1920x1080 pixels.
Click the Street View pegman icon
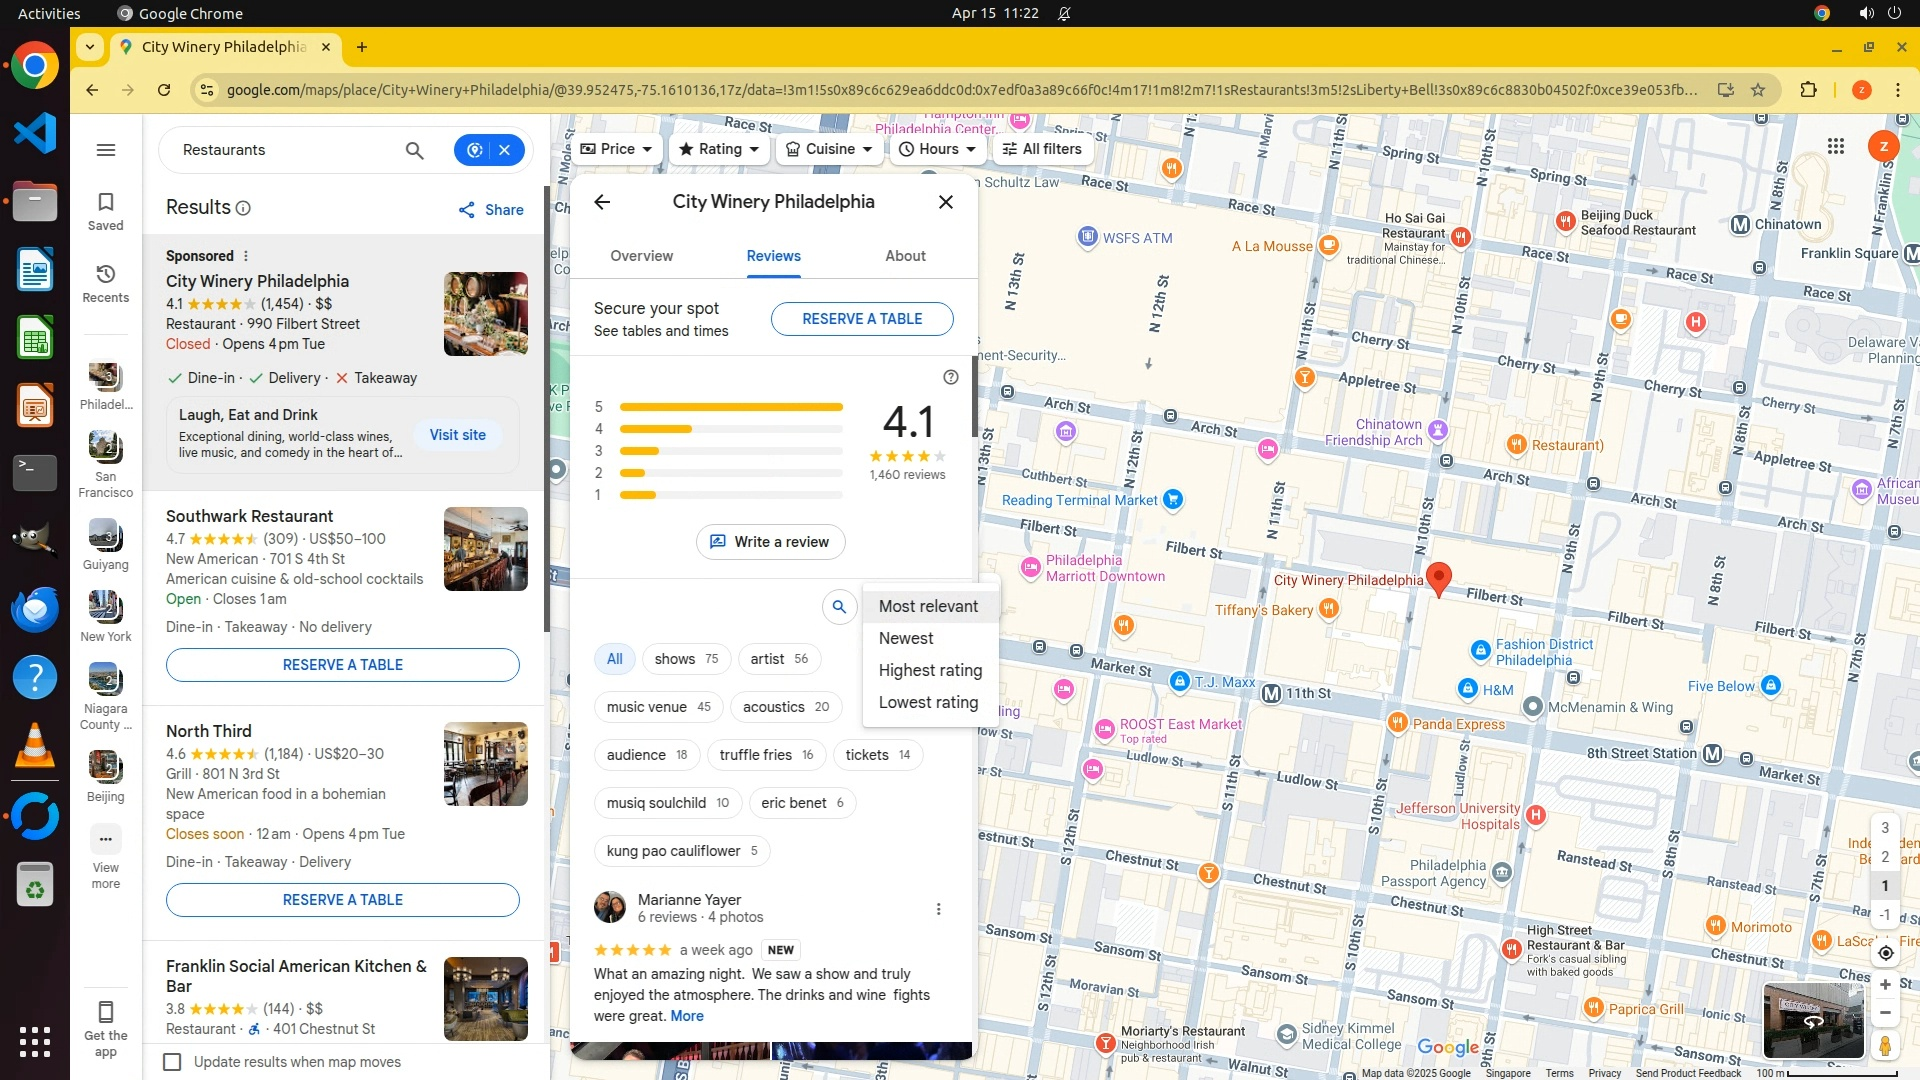click(x=1885, y=1046)
